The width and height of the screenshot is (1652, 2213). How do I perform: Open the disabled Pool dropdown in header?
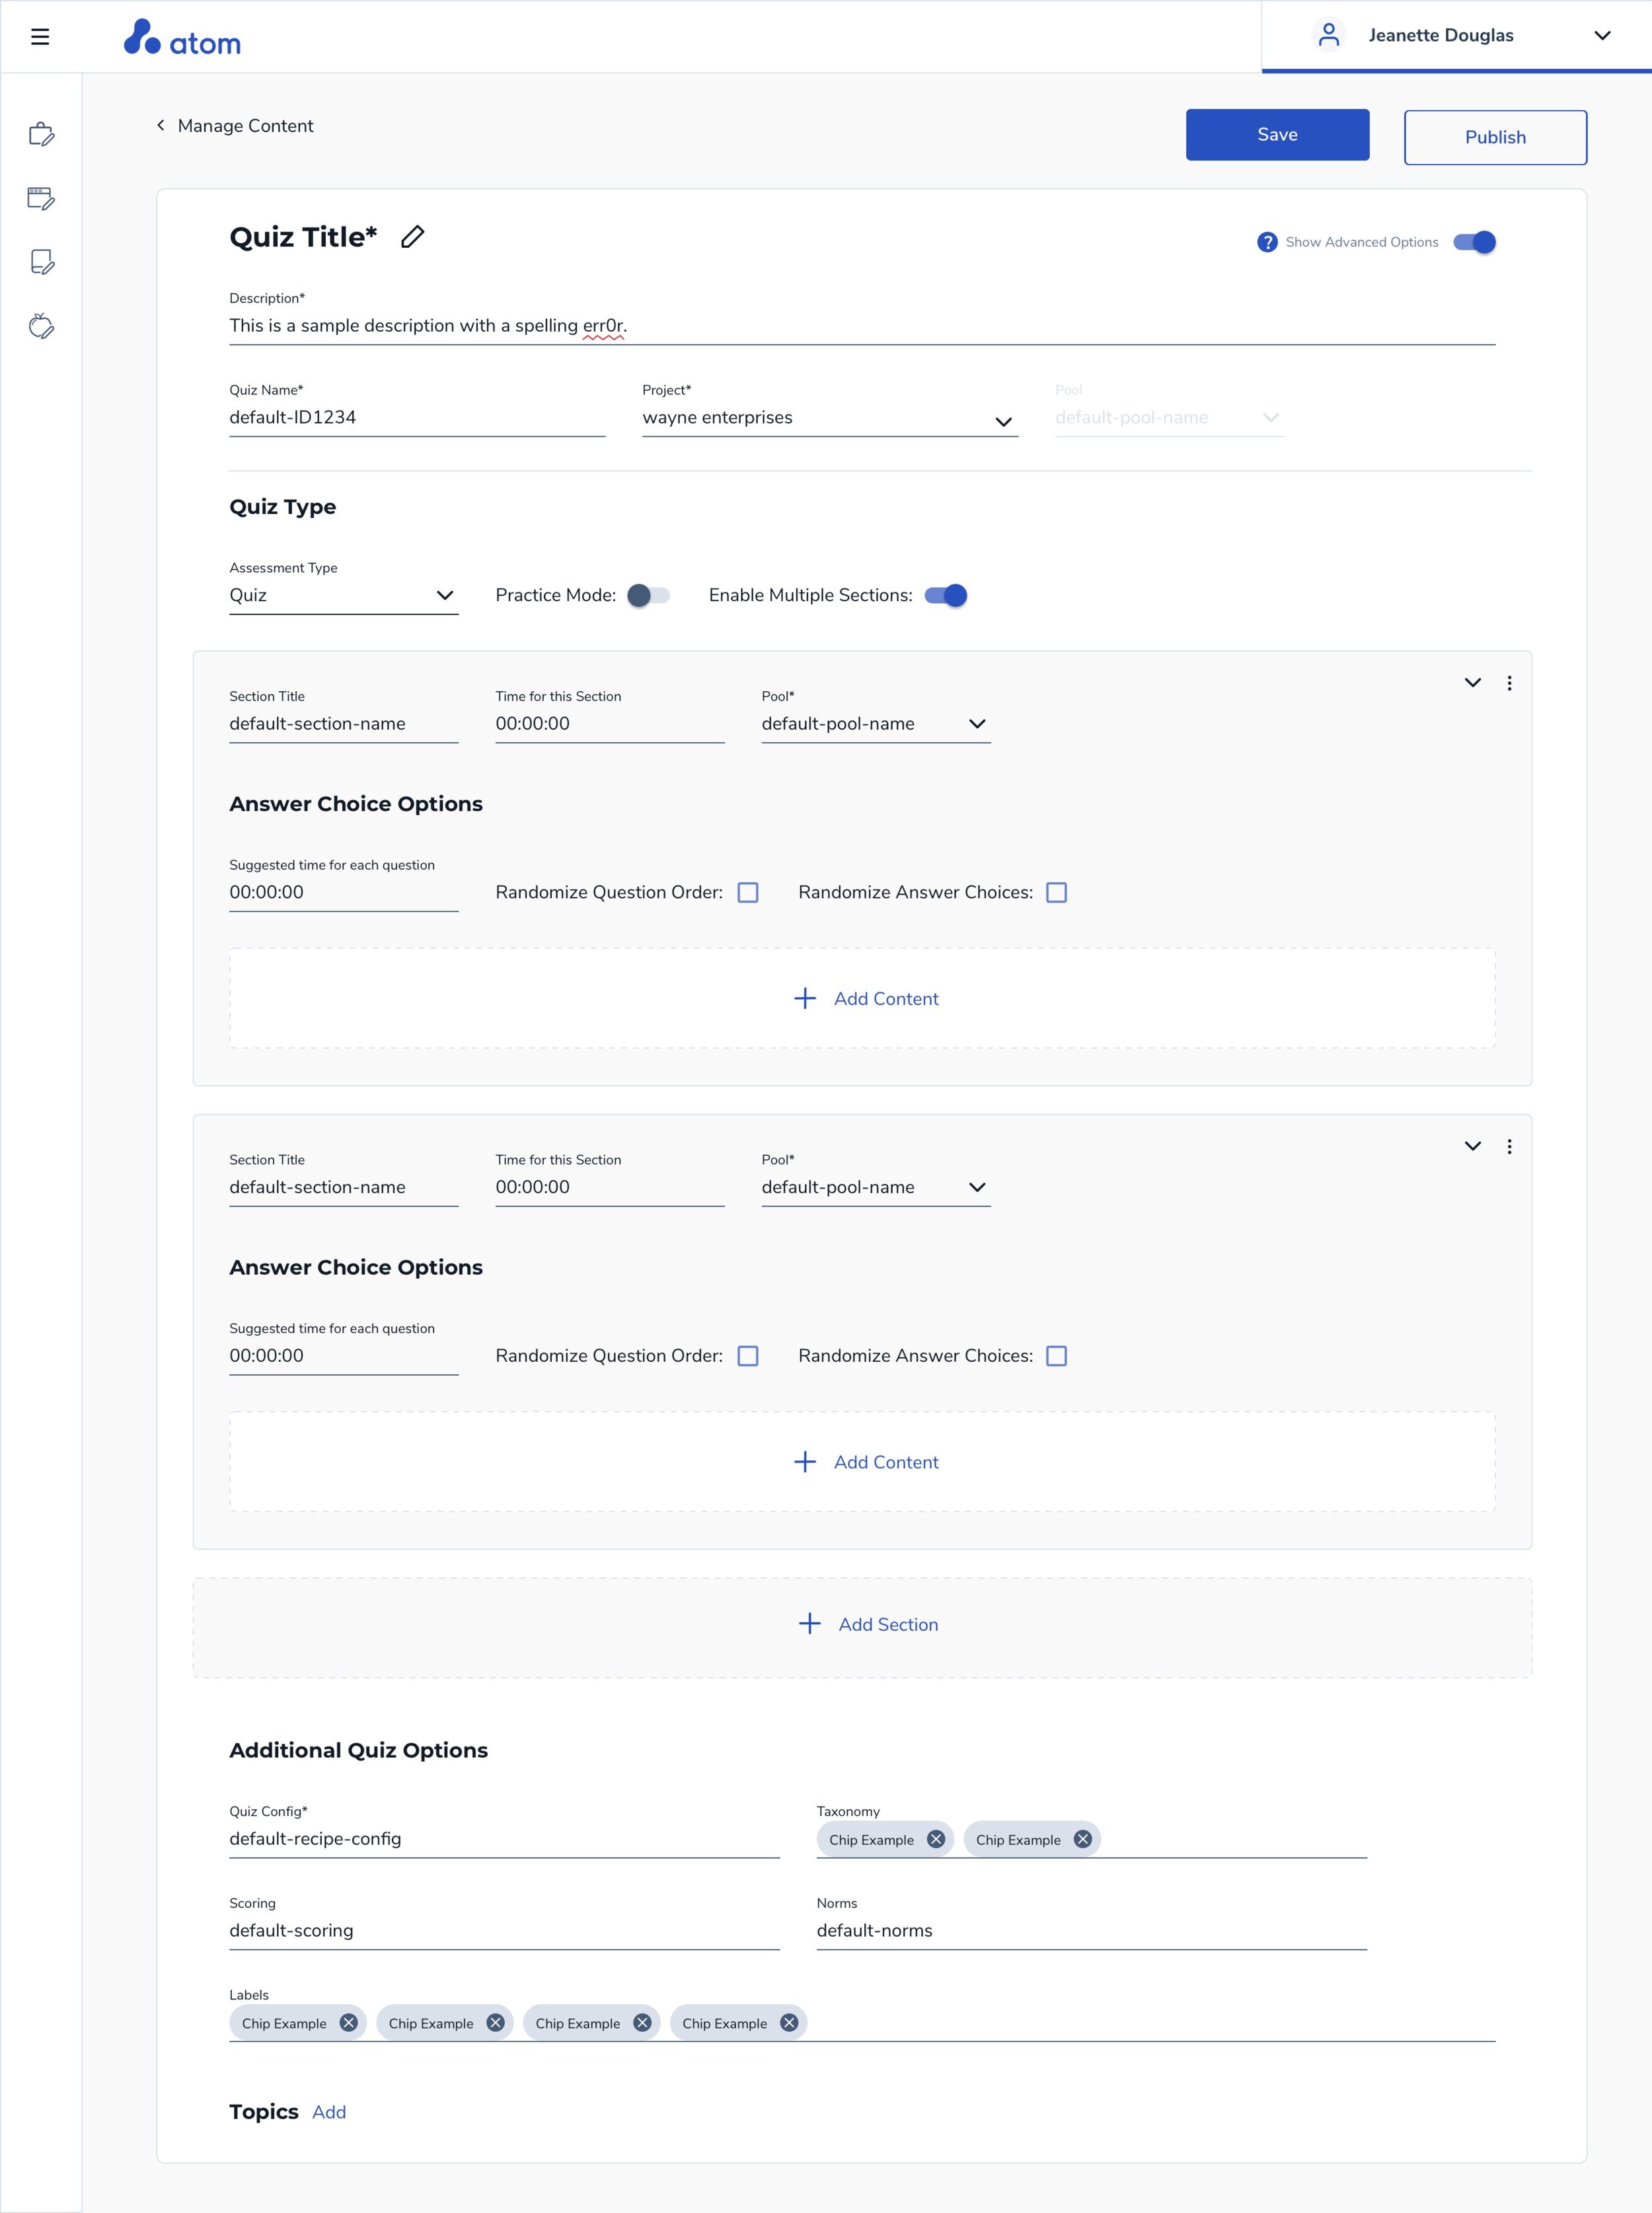pyautogui.click(x=1169, y=418)
